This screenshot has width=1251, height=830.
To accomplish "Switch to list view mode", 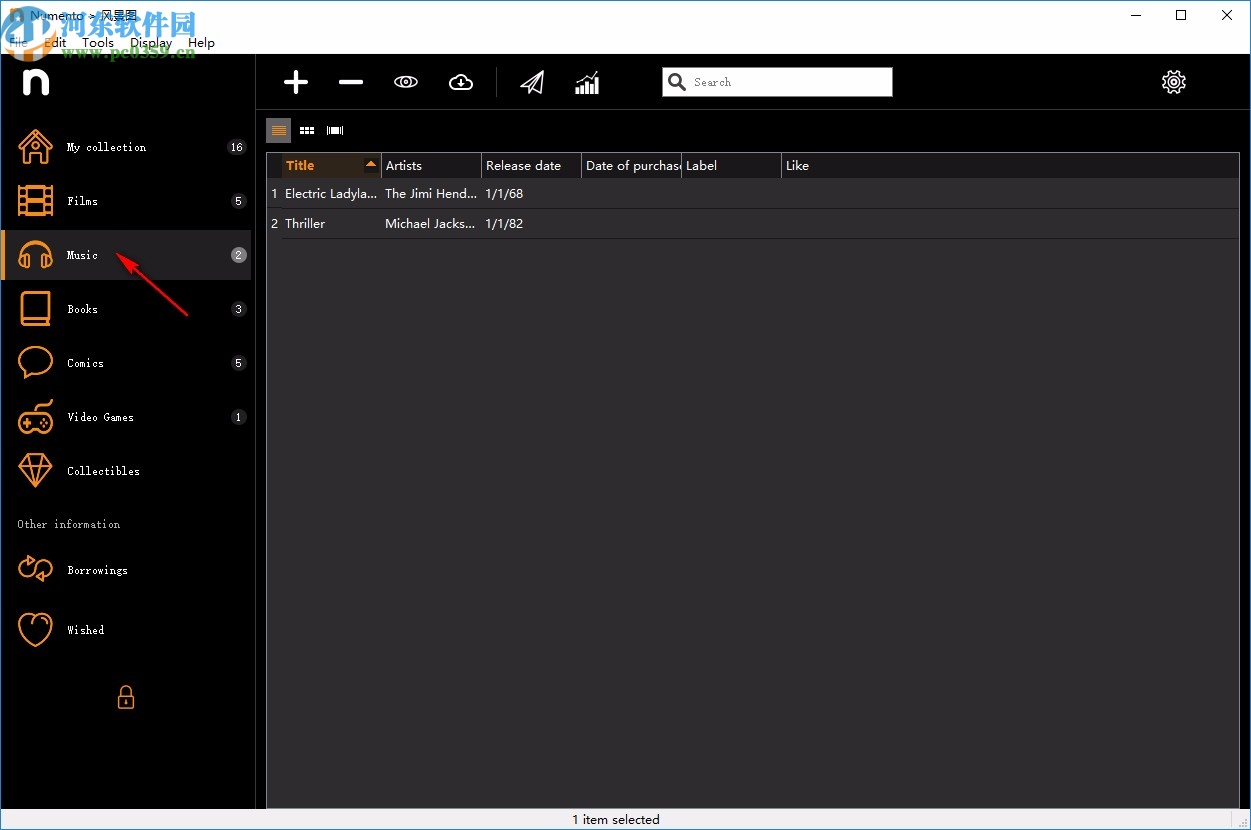I will pyautogui.click(x=279, y=130).
